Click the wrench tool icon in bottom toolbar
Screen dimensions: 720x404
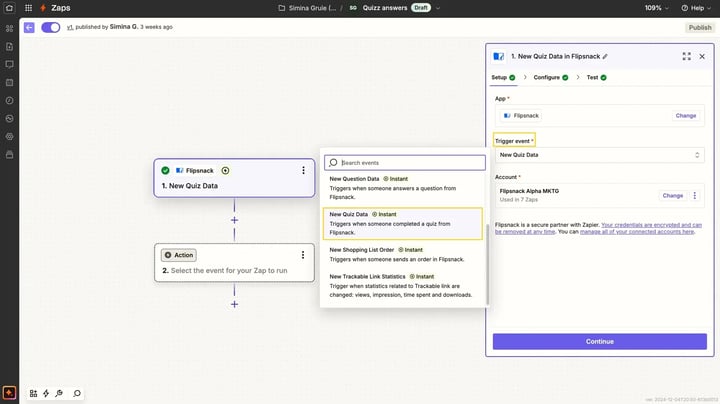point(59,393)
